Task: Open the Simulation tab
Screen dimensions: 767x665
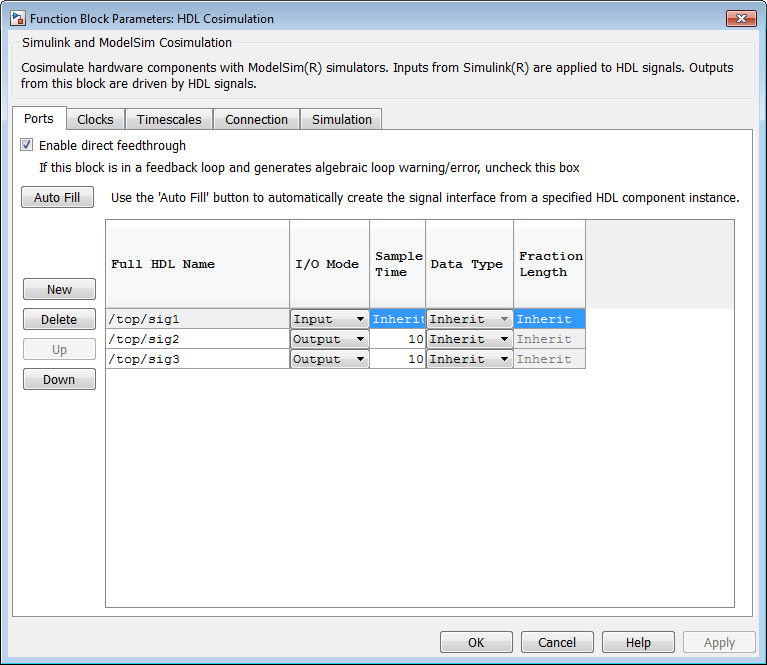Action: [x=342, y=119]
